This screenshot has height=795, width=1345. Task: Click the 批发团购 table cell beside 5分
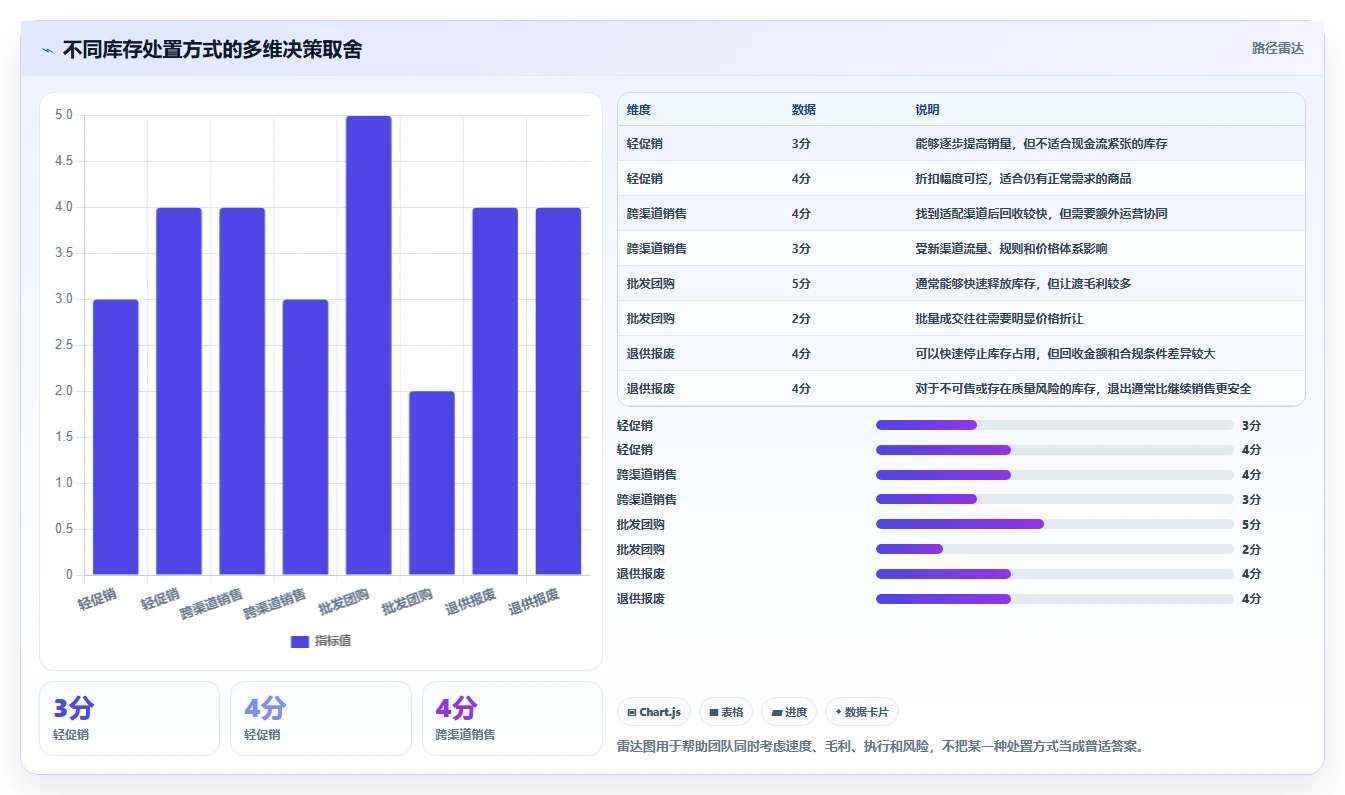coord(651,284)
